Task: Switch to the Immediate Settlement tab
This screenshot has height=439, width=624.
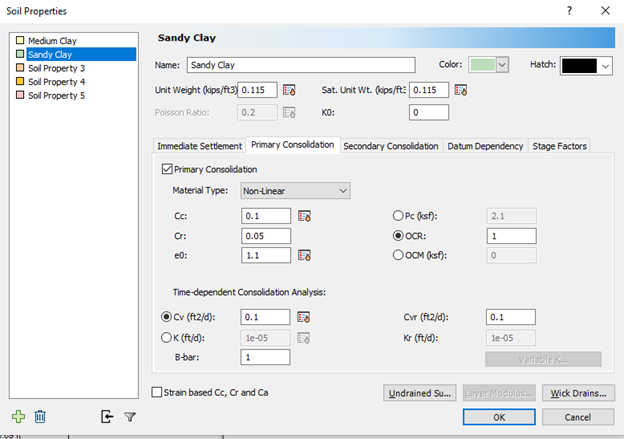Action: (200, 146)
